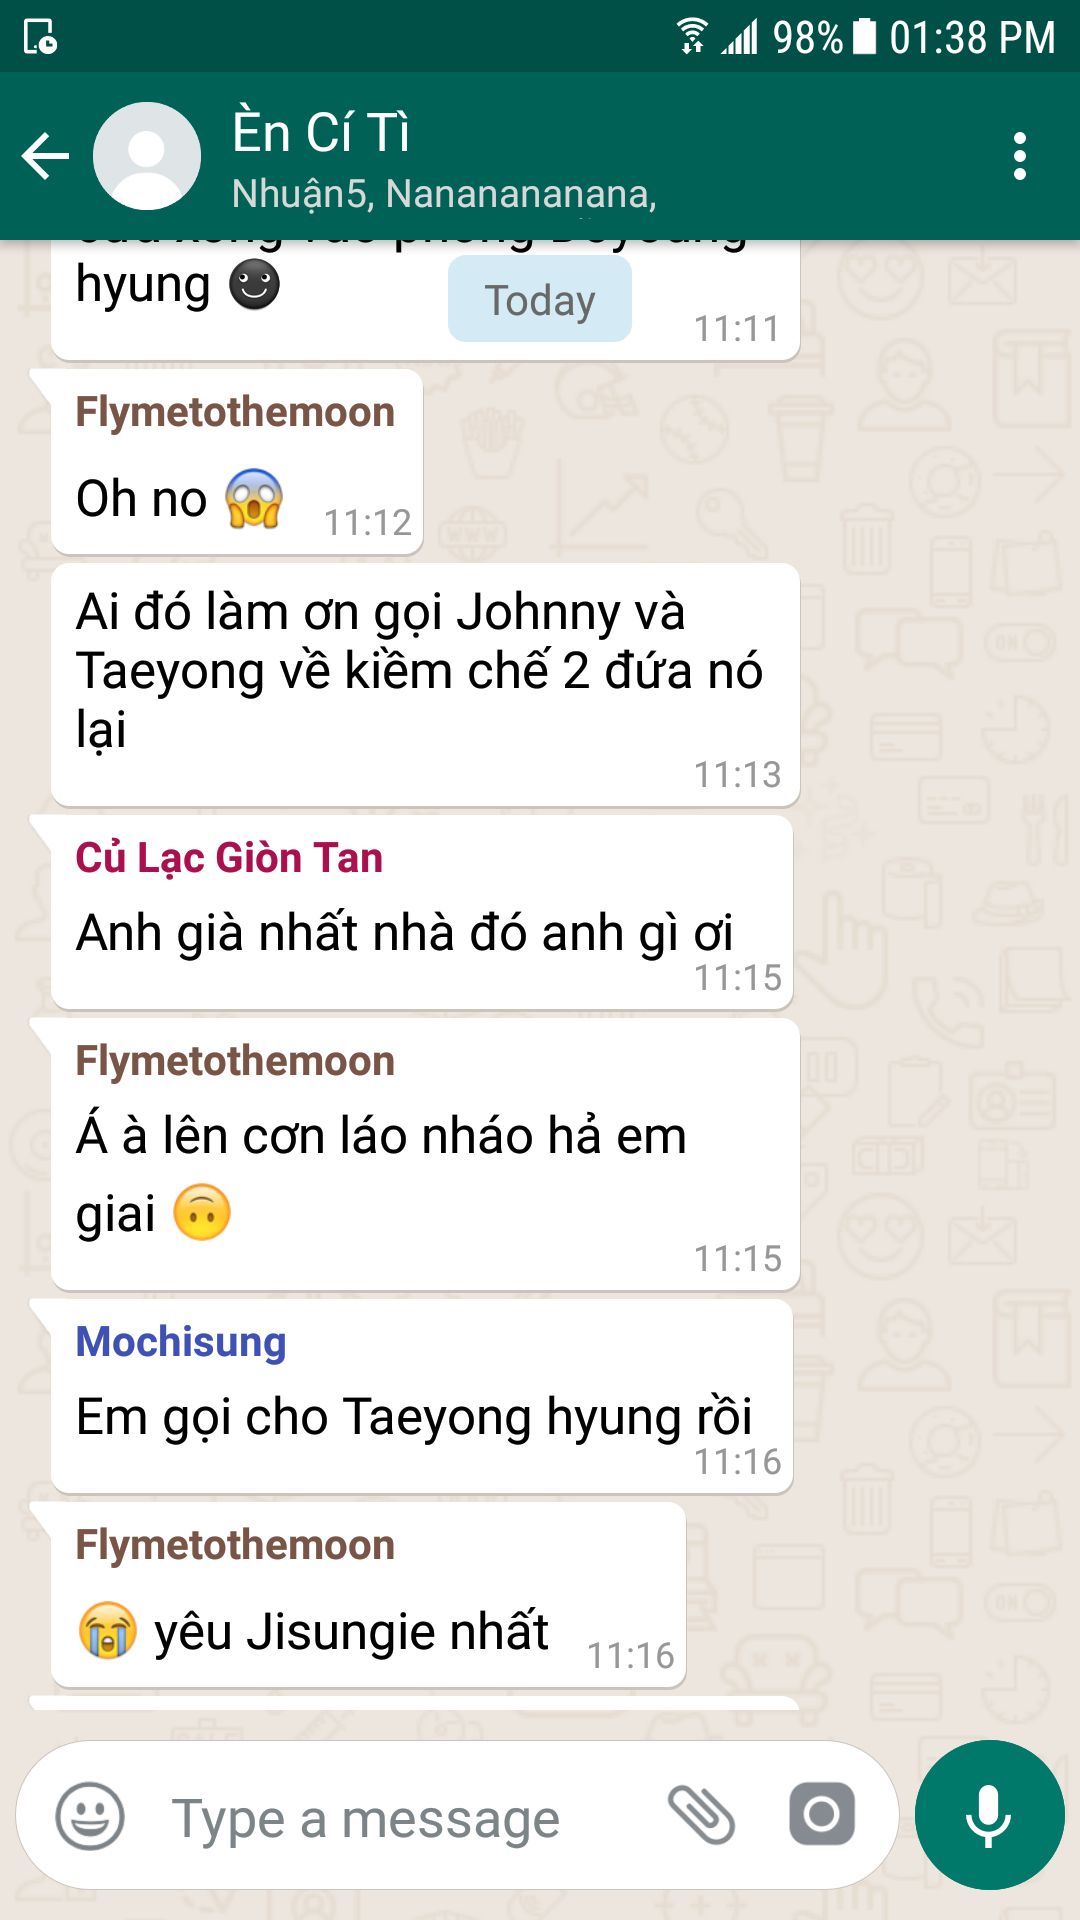Tap the Wi-Fi icon in status bar
Viewport: 1080px width, 1920px height.
point(692,36)
